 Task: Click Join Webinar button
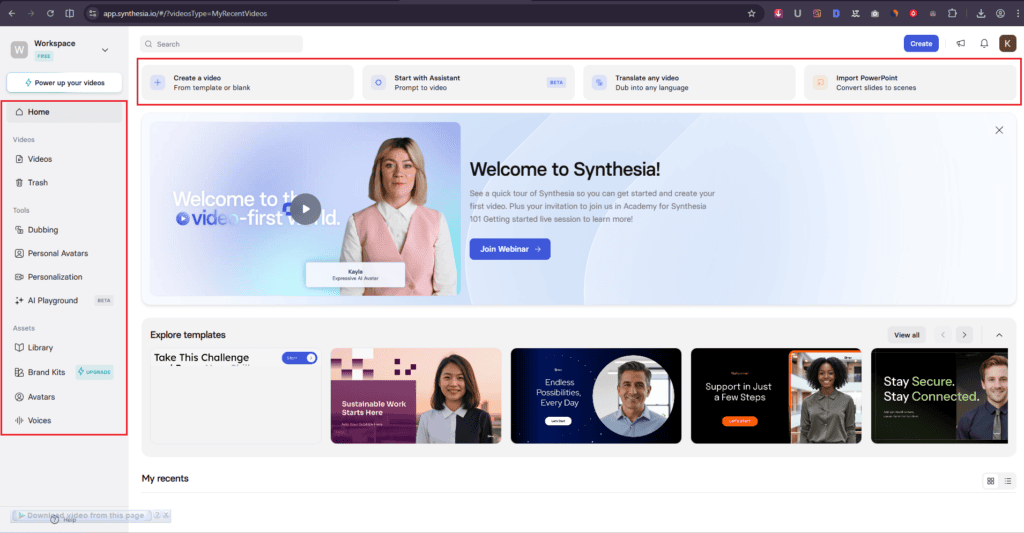click(510, 249)
